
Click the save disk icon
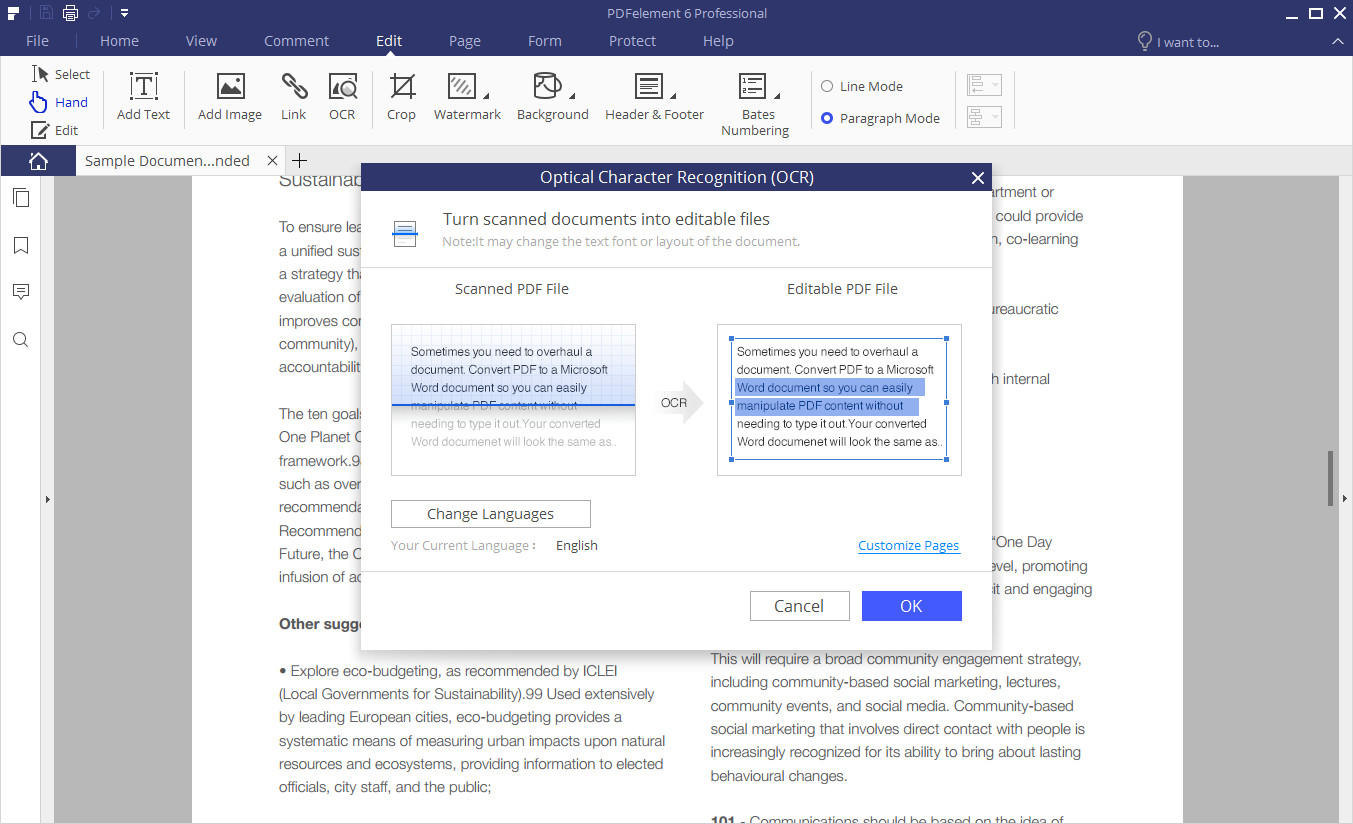[46, 13]
